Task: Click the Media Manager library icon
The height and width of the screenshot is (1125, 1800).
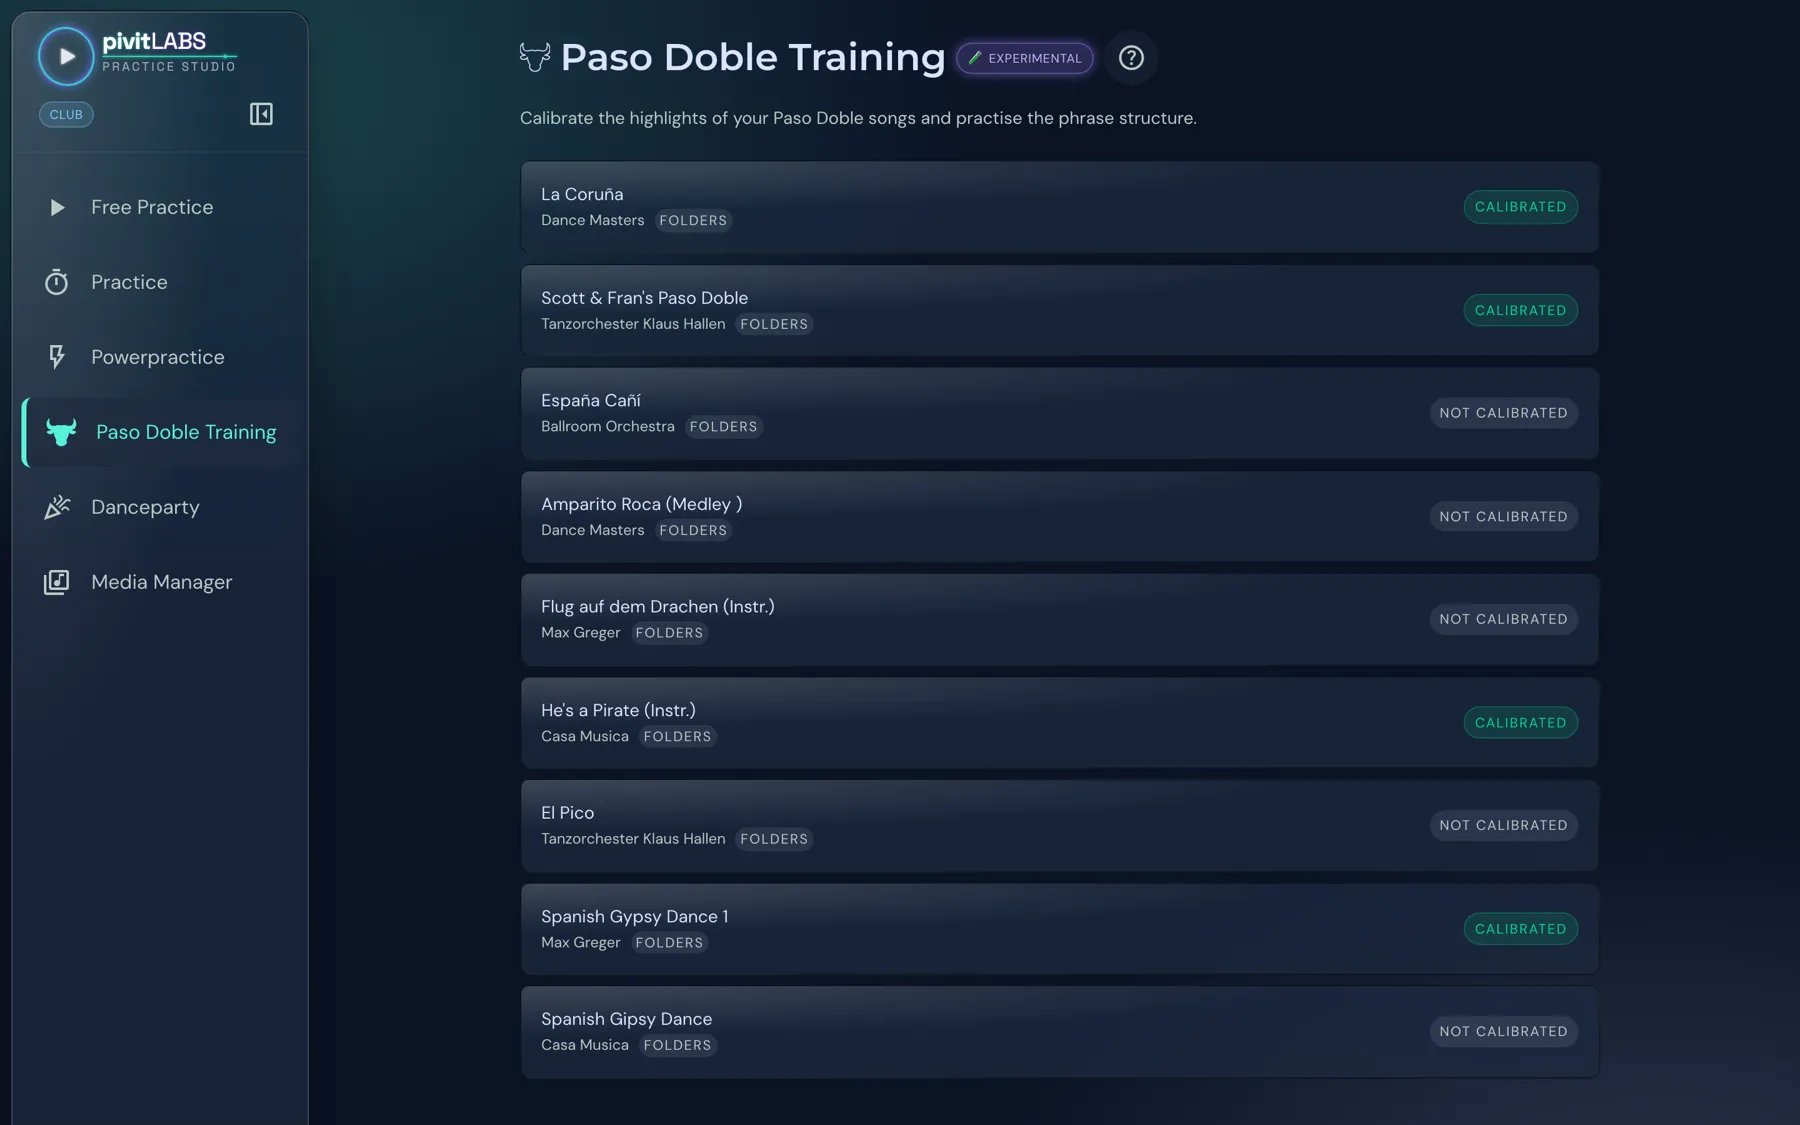Action: pyautogui.click(x=57, y=582)
